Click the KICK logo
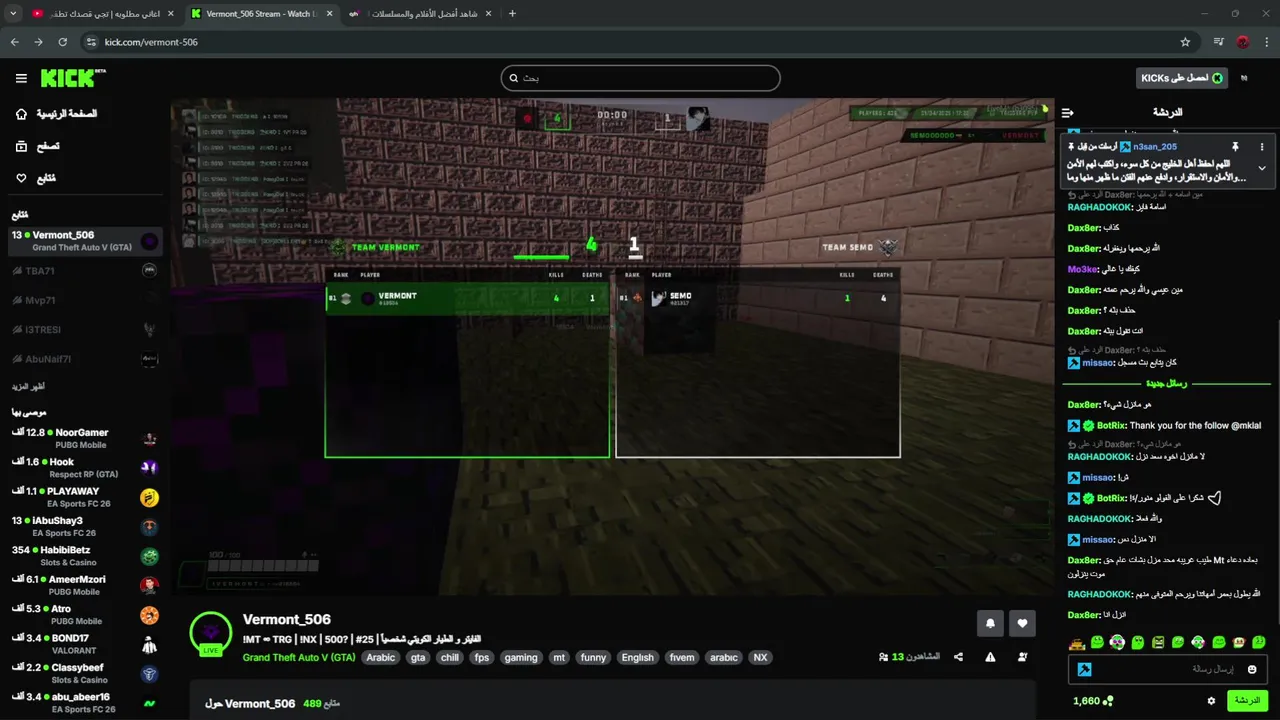The height and width of the screenshot is (720, 1280). pos(72,78)
